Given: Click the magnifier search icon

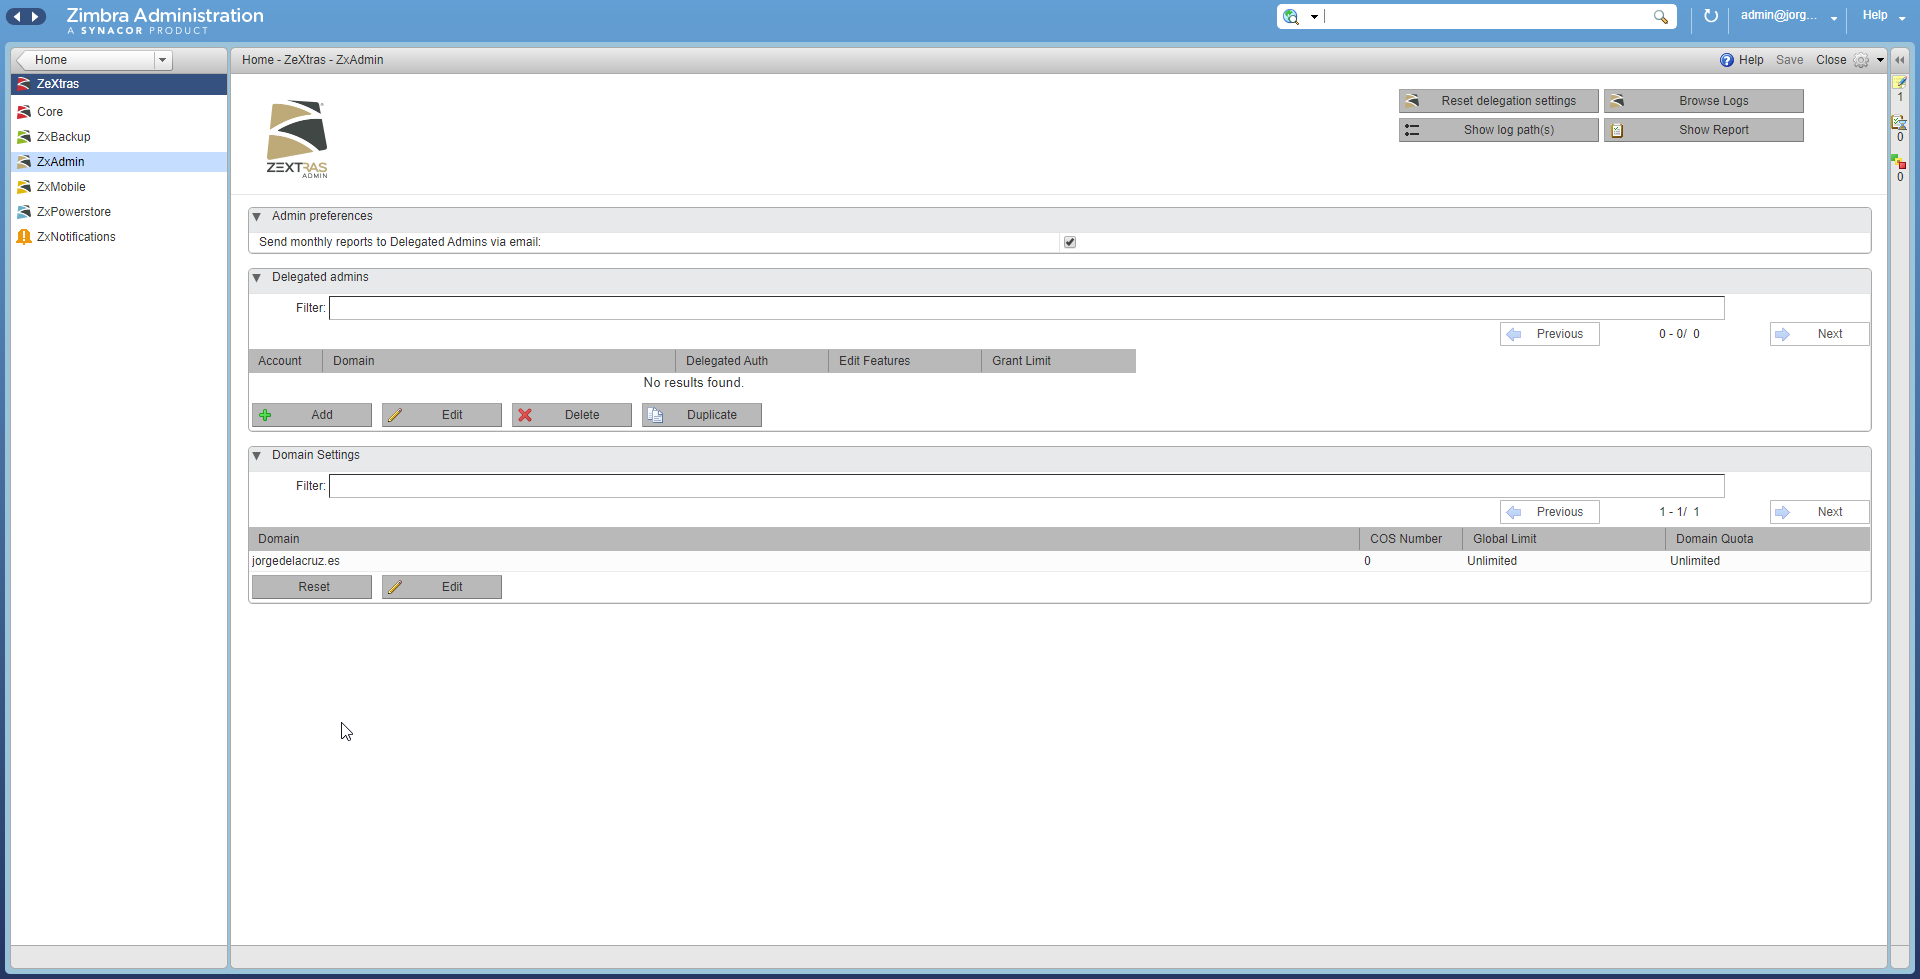Looking at the screenshot, I should [x=1661, y=16].
